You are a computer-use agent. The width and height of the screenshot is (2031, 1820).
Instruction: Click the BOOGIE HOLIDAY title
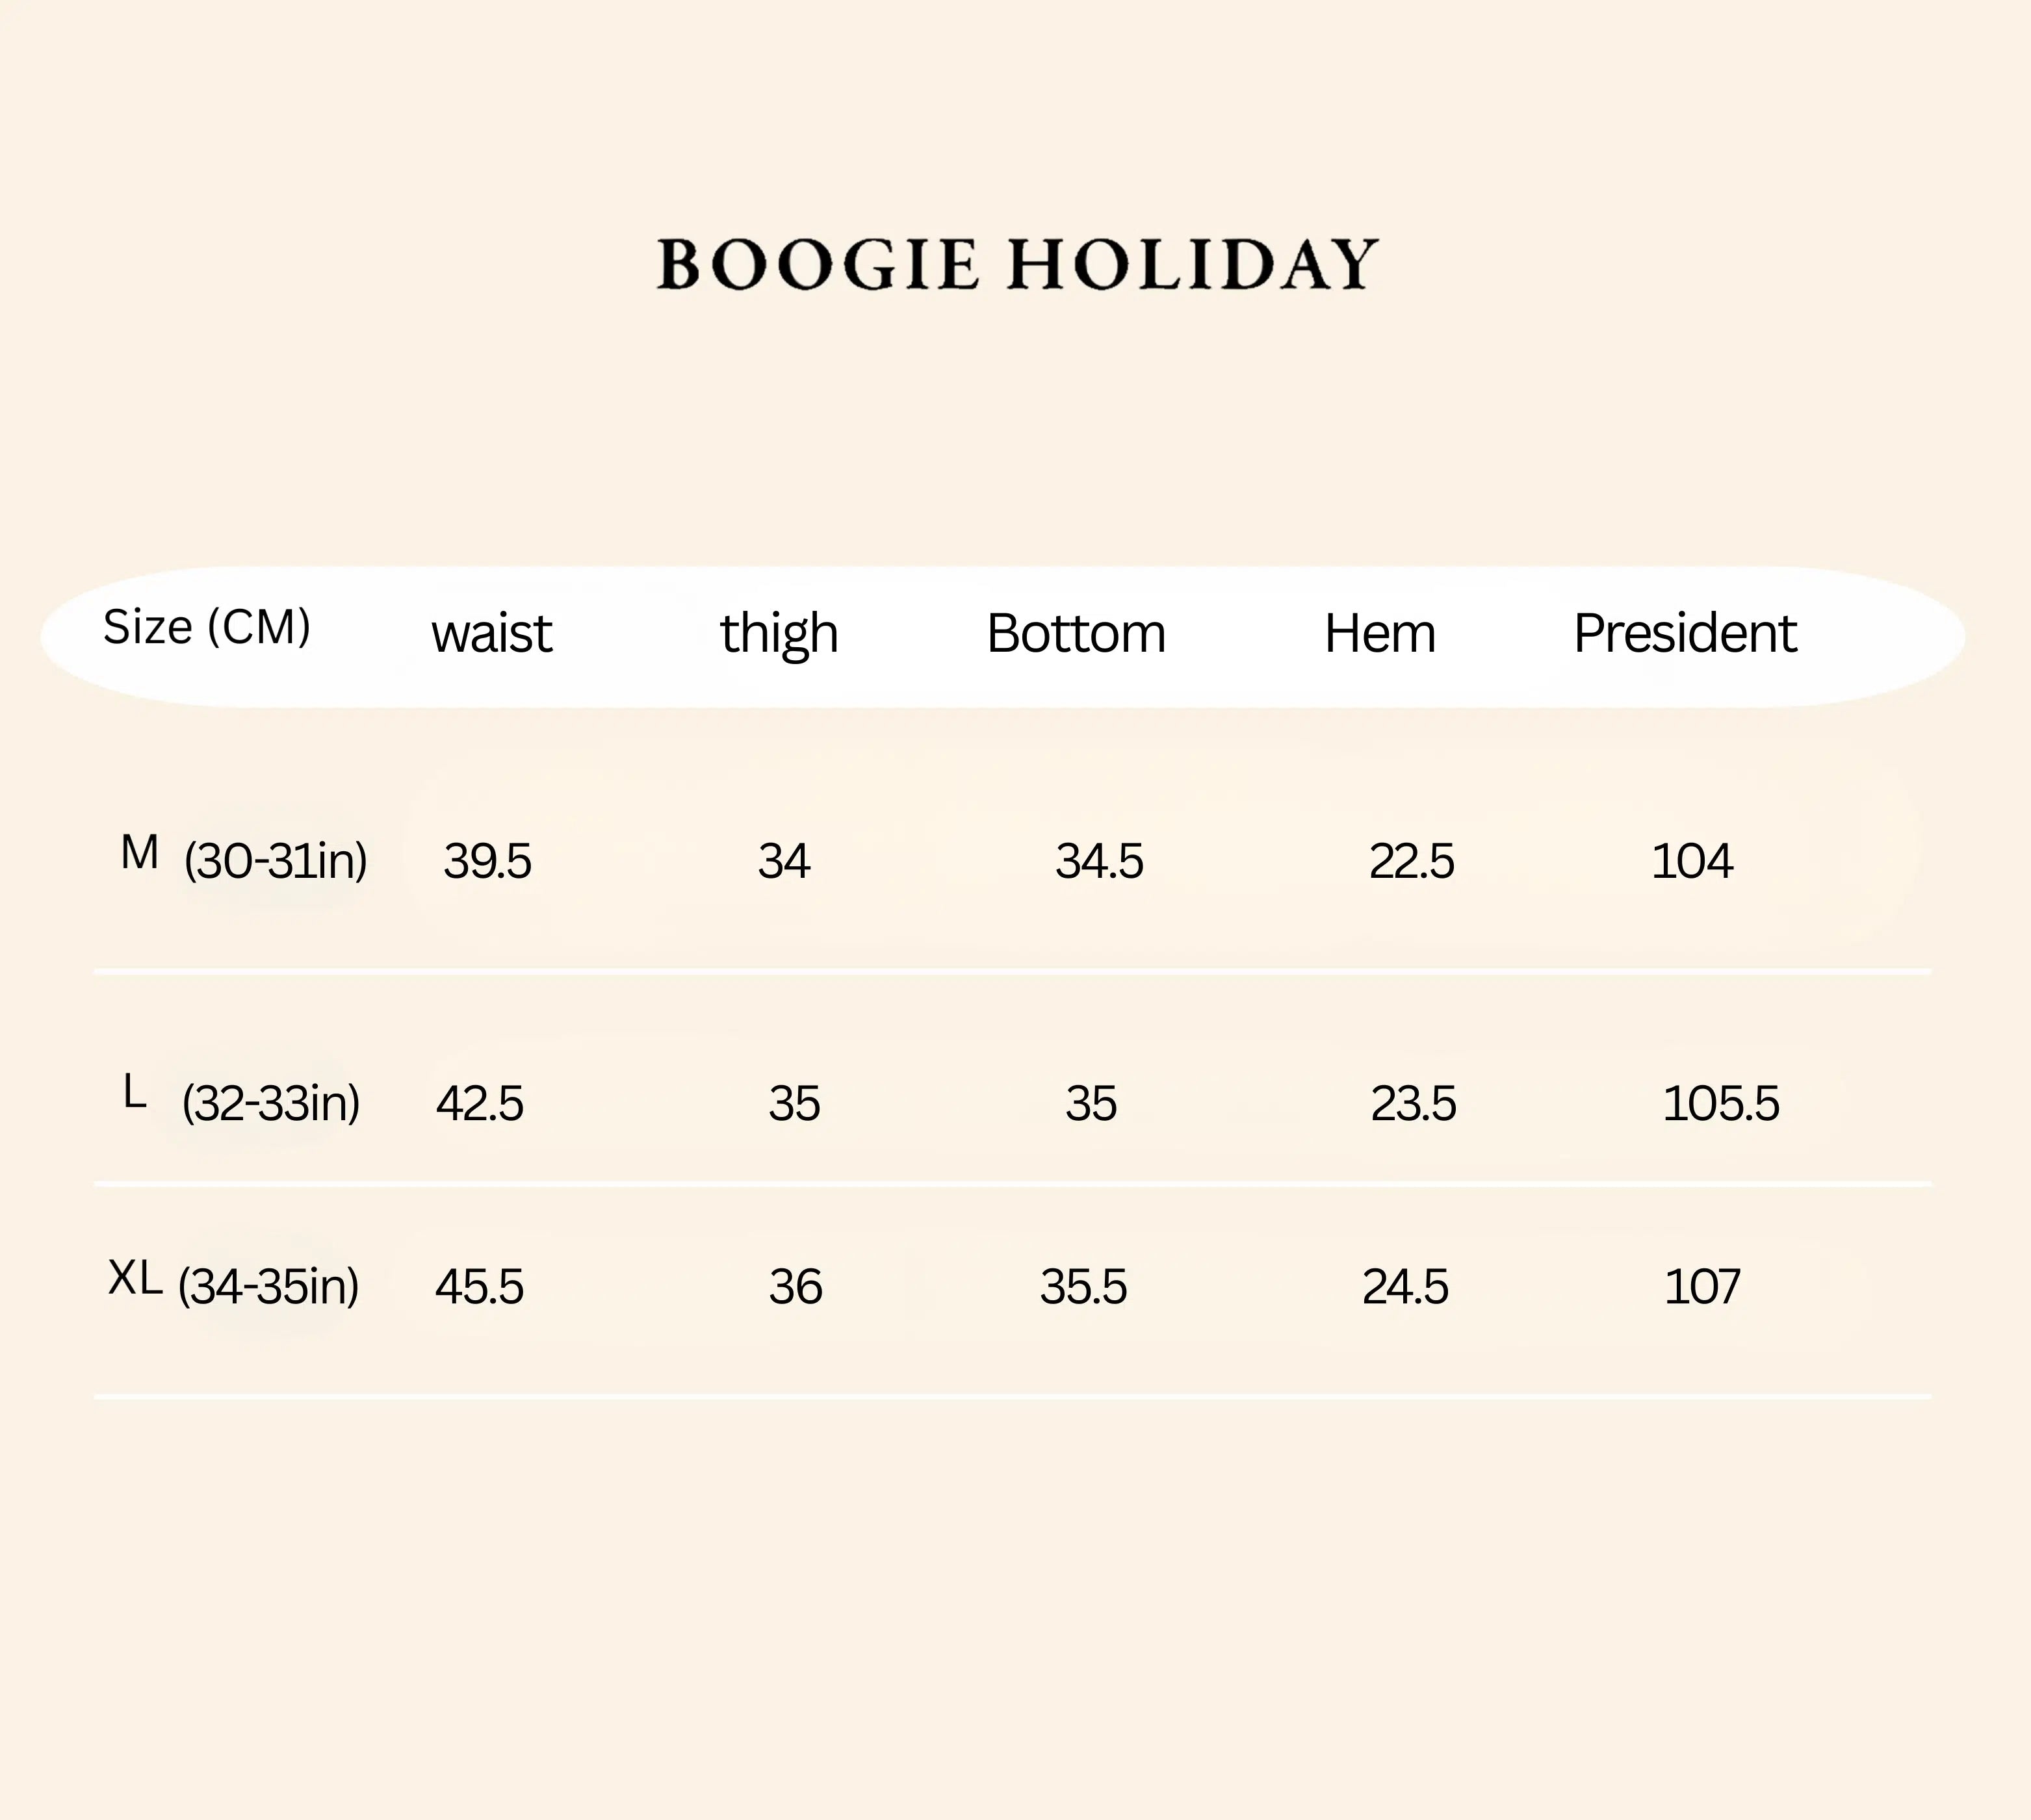pyautogui.click(x=1017, y=264)
